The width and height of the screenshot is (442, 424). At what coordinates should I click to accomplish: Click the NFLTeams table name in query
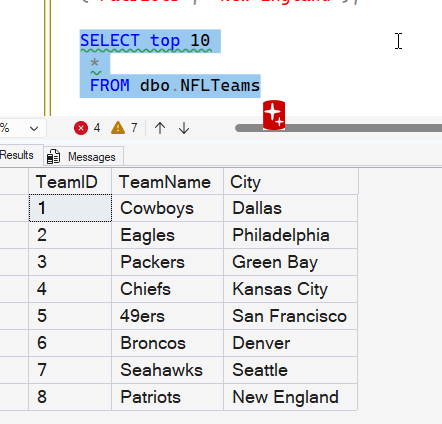click(x=220, y=86)
